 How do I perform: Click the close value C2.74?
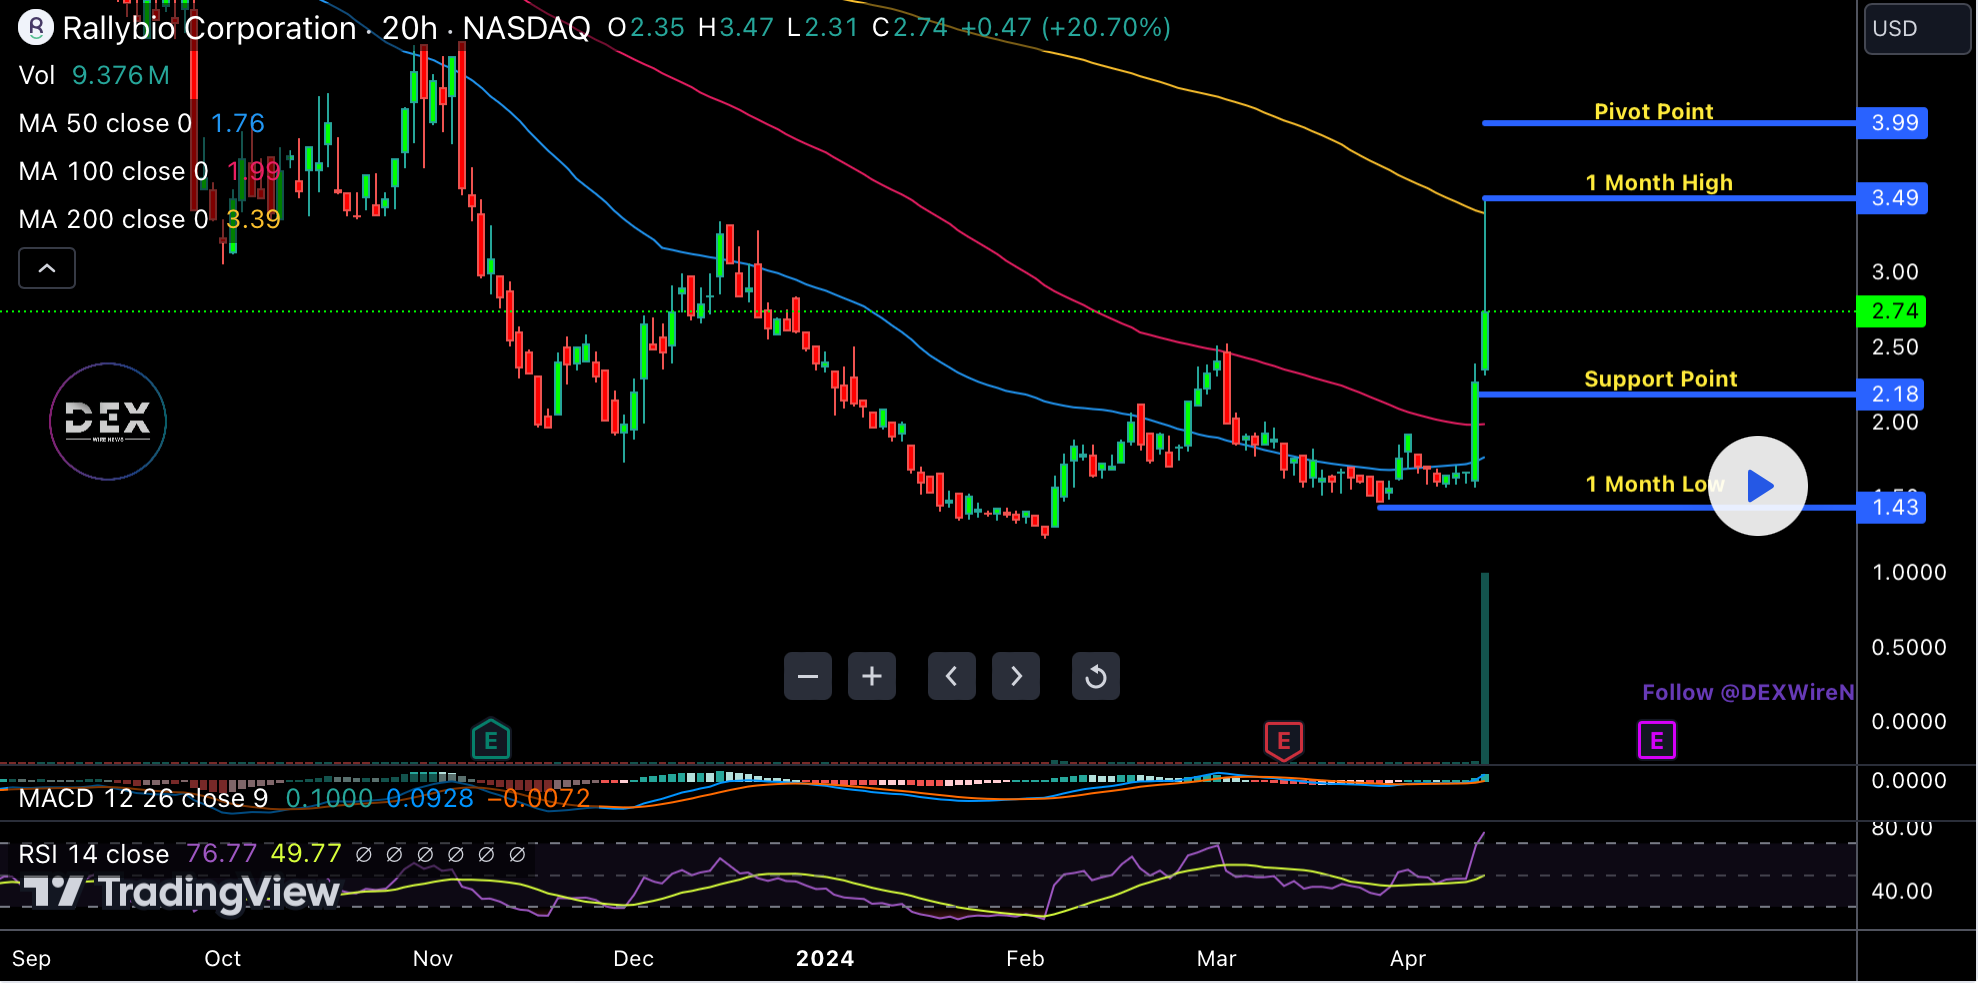tap(910, 28)
